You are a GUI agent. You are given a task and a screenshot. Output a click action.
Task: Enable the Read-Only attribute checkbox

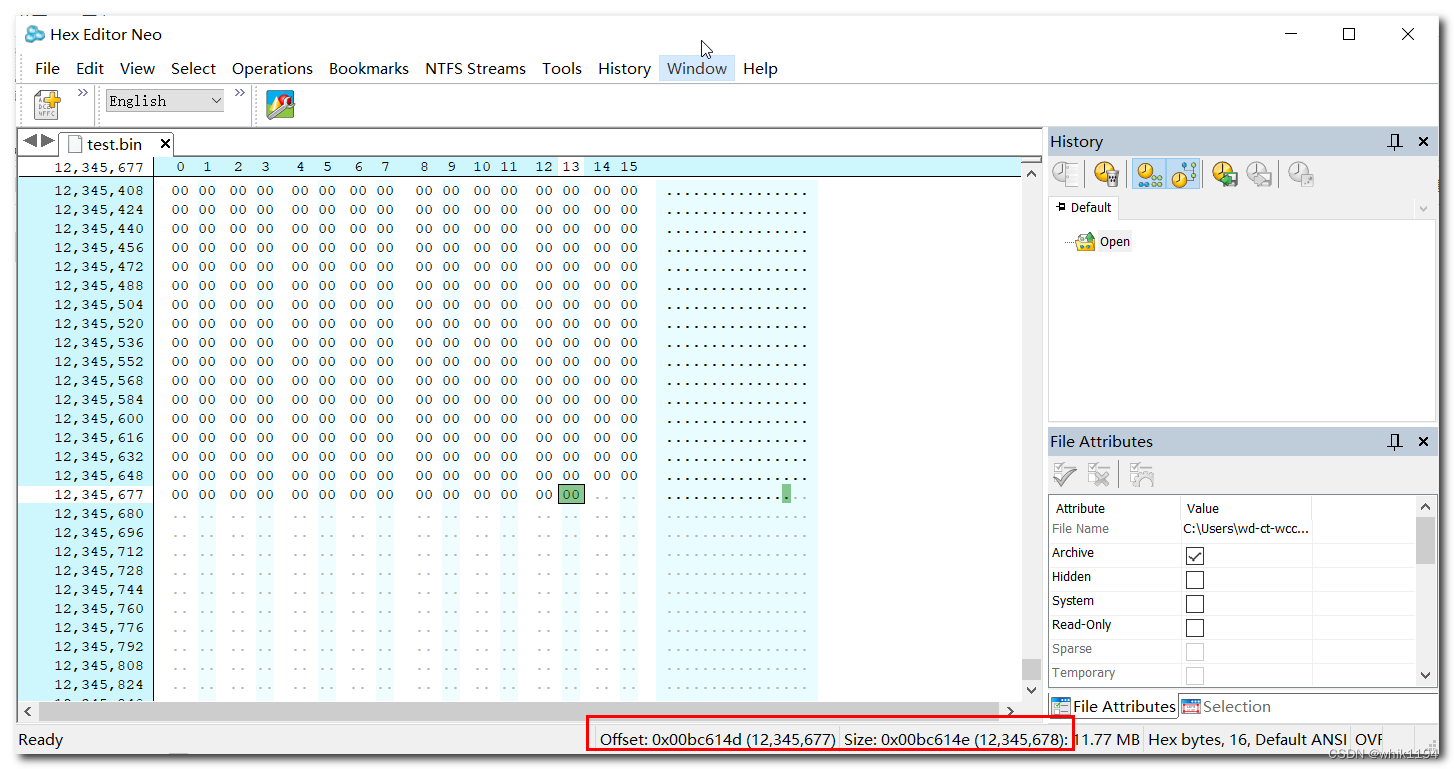click(x=1195, y=627)
